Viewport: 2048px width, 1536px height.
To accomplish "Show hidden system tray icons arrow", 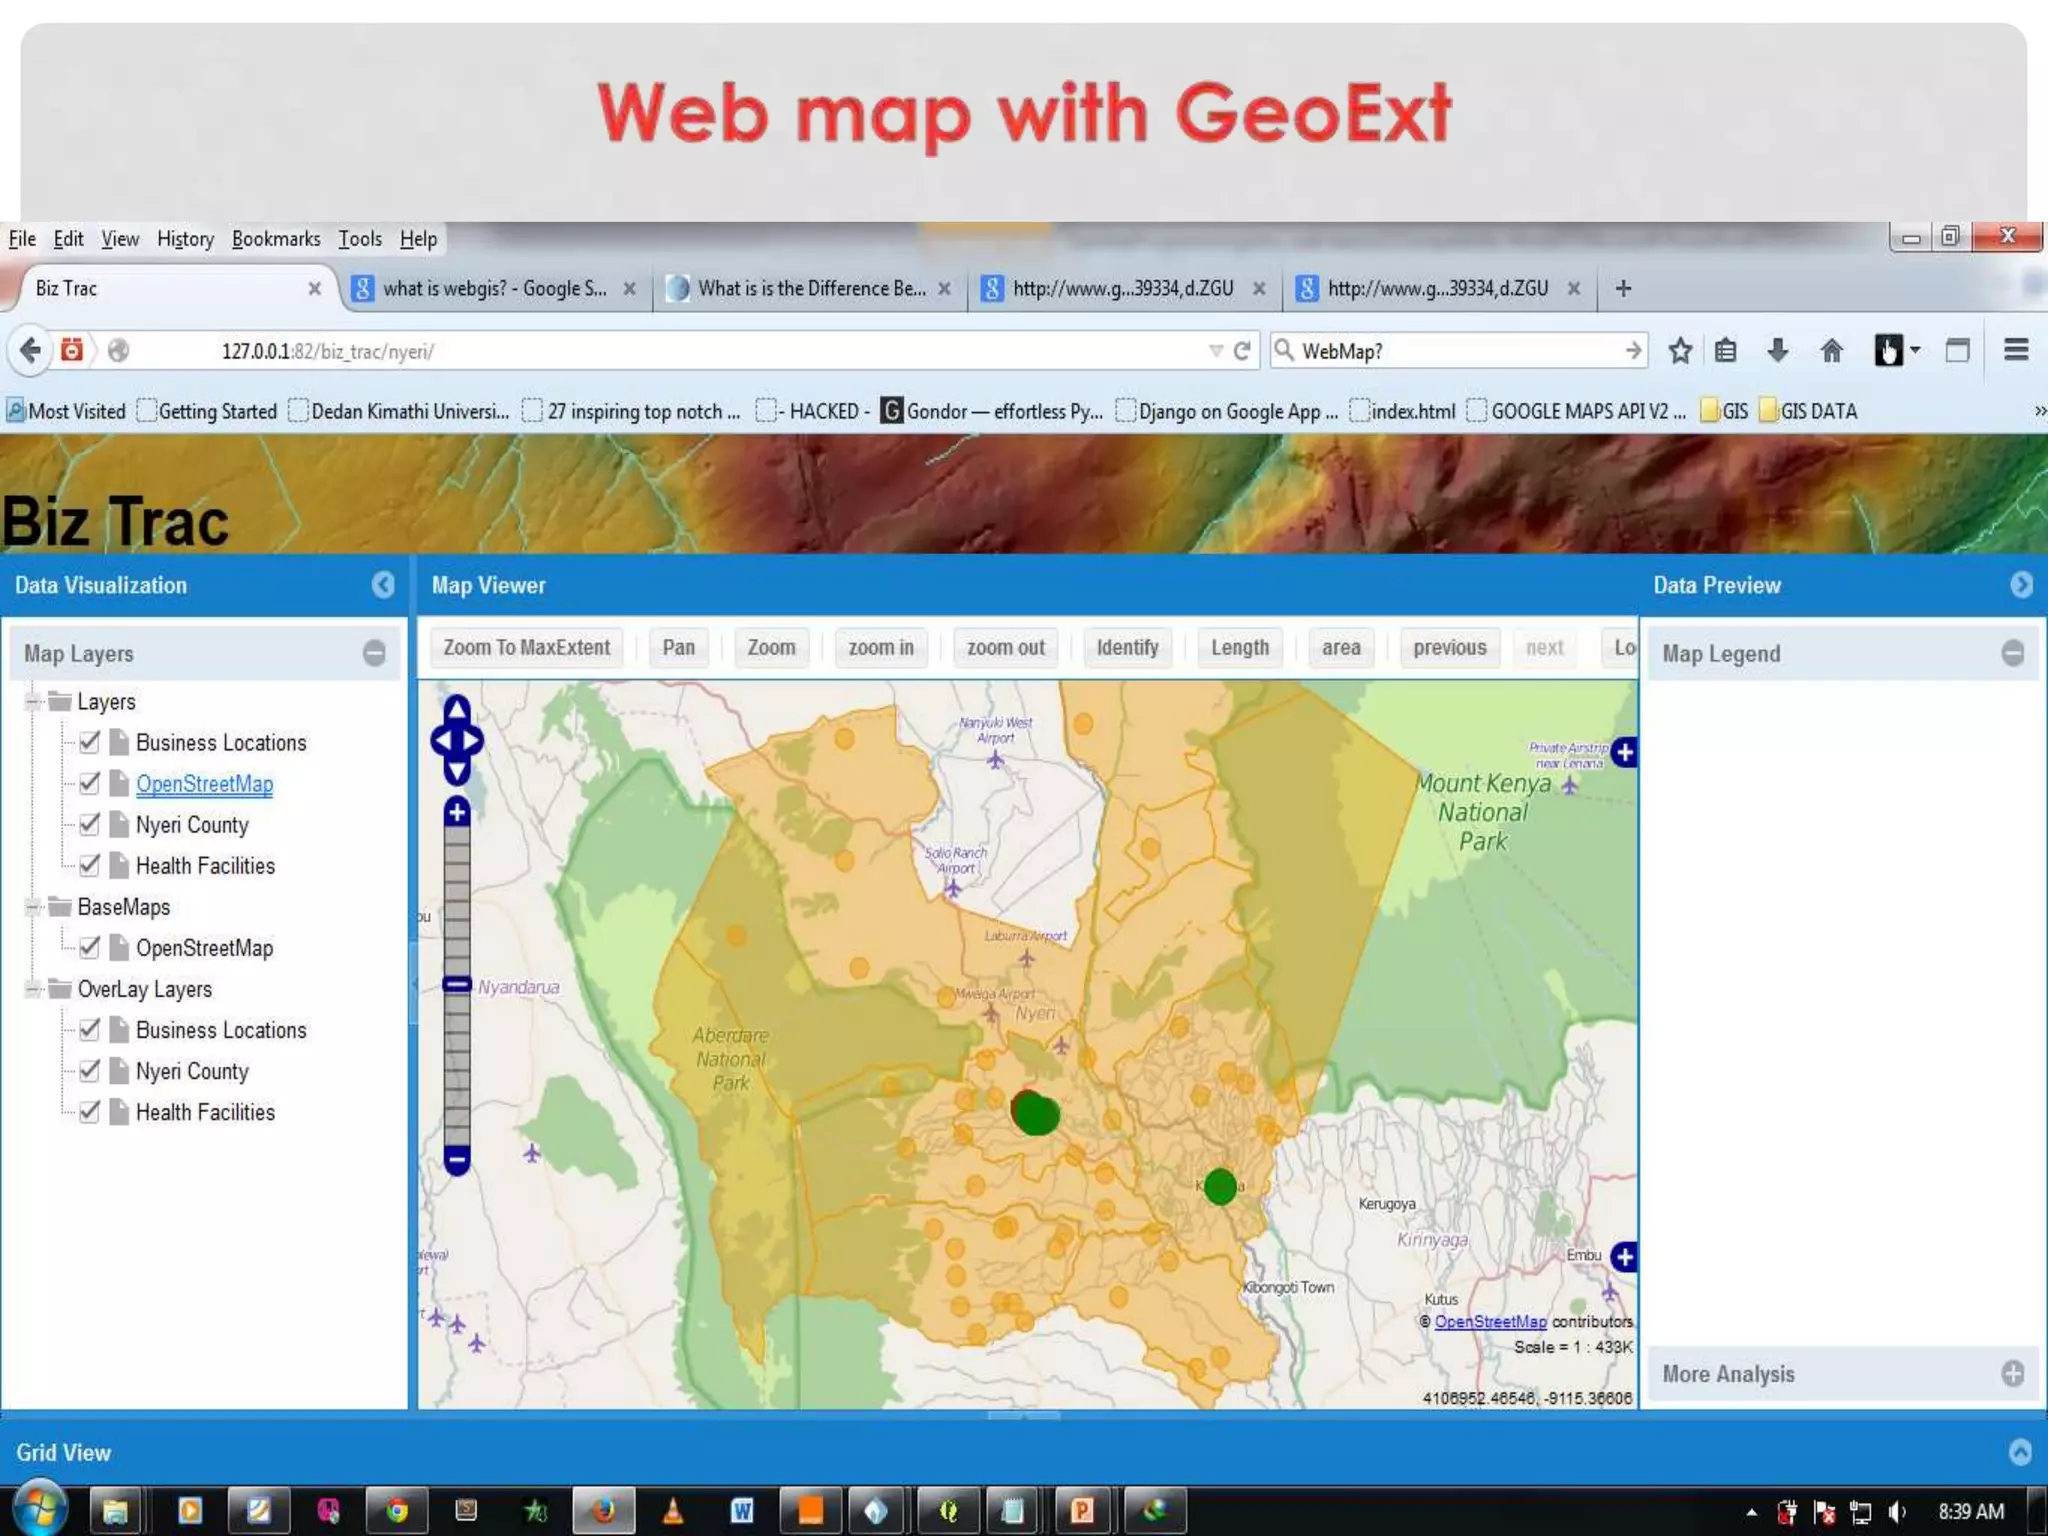I will 1751,1512.
